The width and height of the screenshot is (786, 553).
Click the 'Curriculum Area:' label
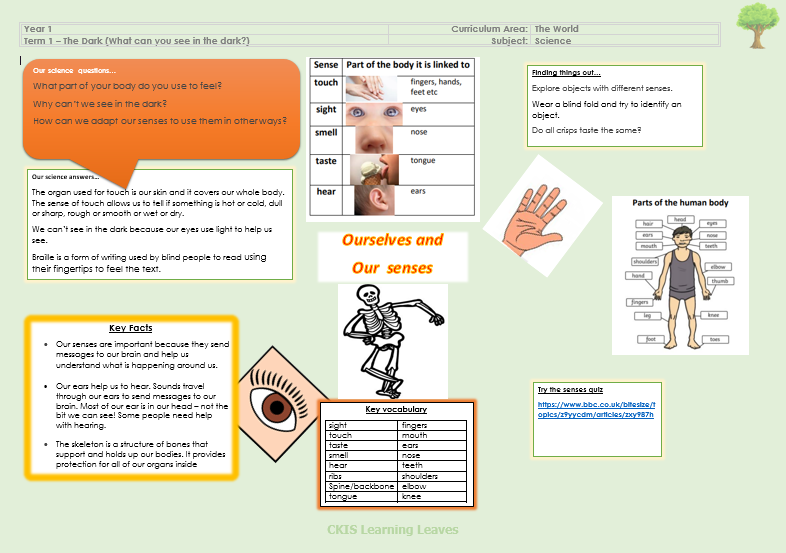[x=489, y=29]
